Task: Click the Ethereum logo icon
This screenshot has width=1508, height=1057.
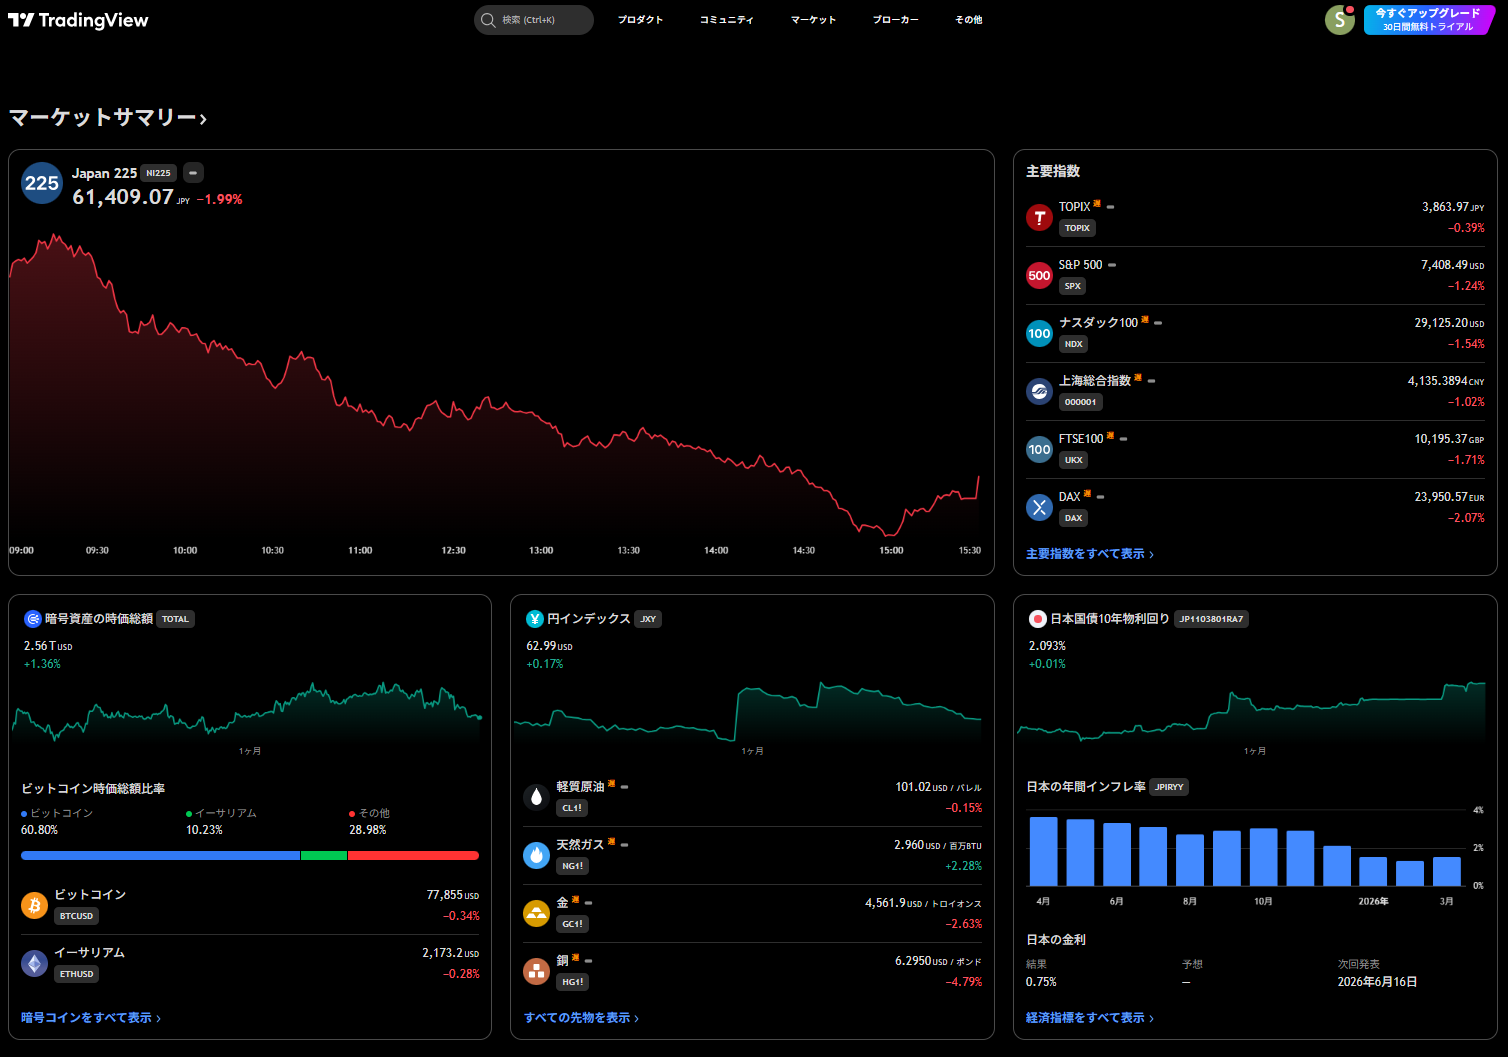Action: 35,963
